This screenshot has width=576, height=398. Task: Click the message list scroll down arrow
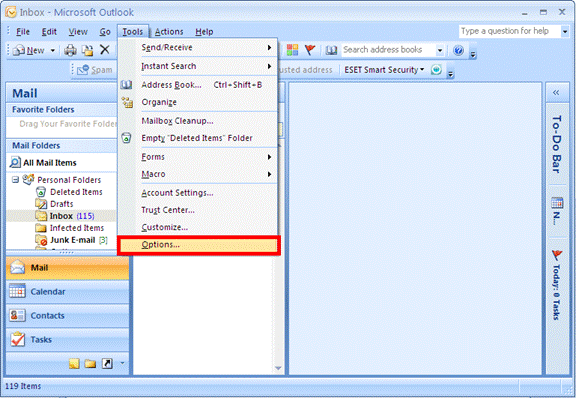tap(278, 369)
